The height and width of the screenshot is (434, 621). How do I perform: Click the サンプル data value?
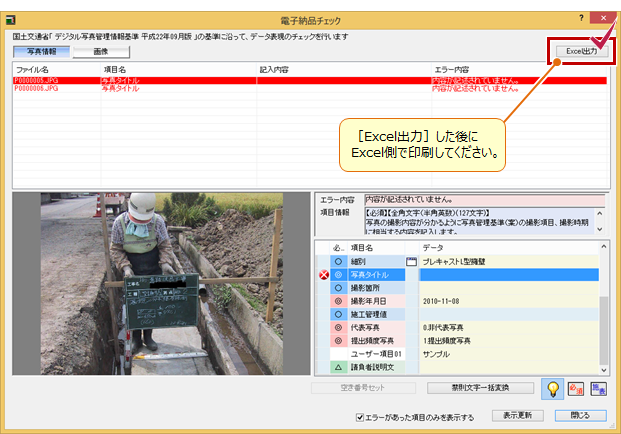[436, 354]
